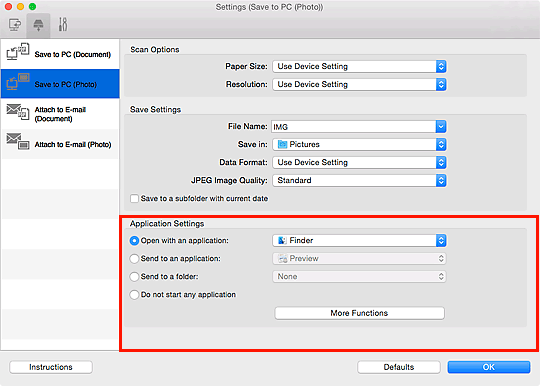
Task: Click the green zoom window button
Action: [32, 7]
